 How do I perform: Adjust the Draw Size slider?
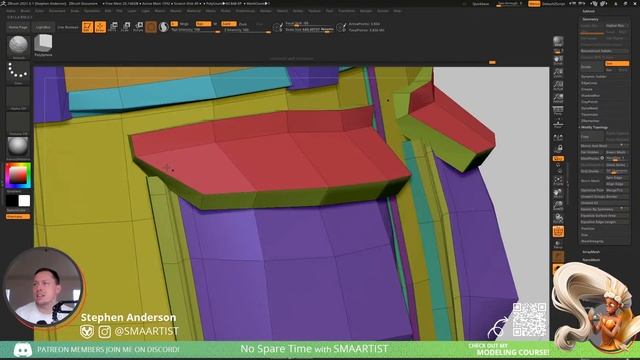(309, 30)
